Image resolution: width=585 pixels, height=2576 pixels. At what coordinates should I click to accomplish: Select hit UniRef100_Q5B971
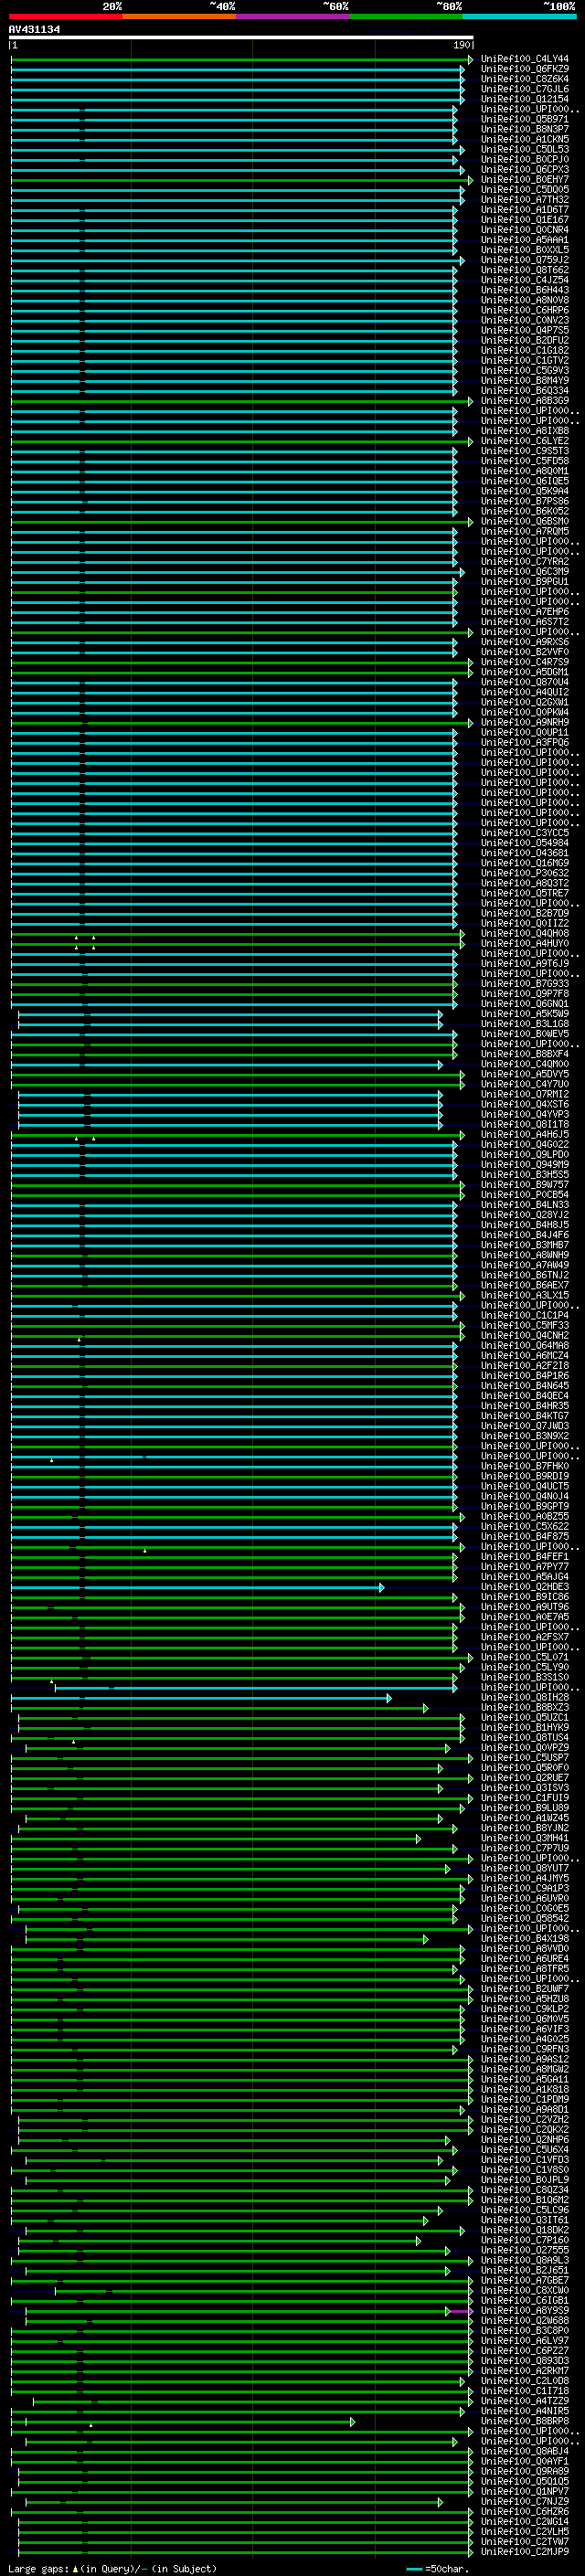point(525,119)
